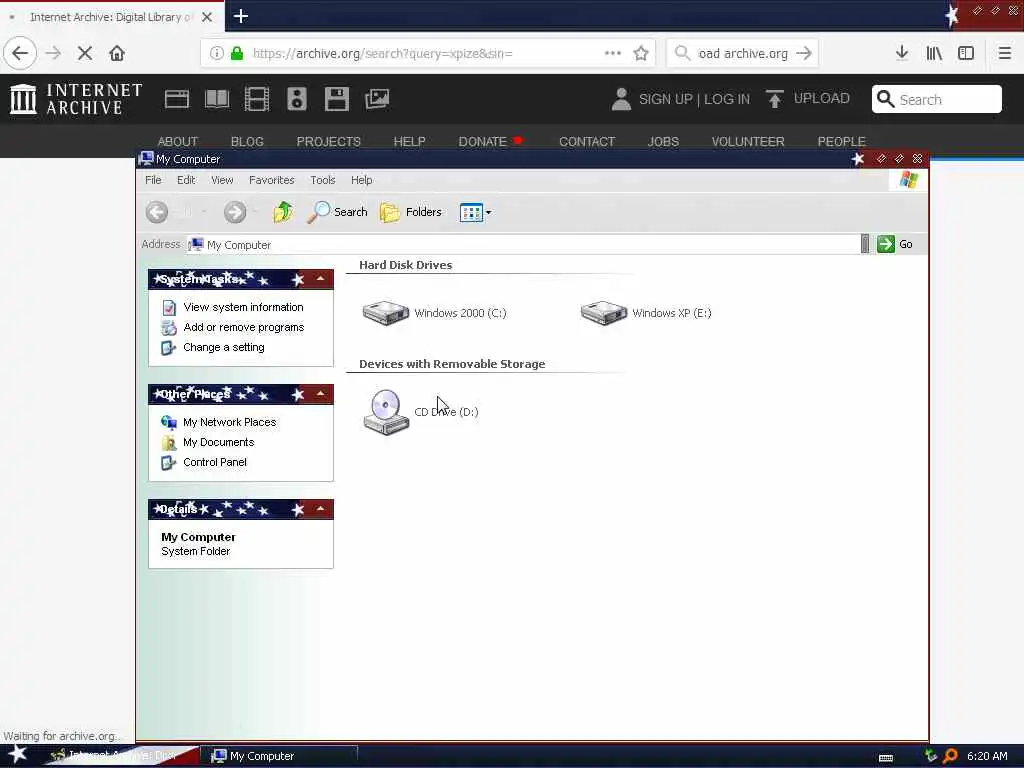Select Windows XP (E:) drive

tap(646, 313)
